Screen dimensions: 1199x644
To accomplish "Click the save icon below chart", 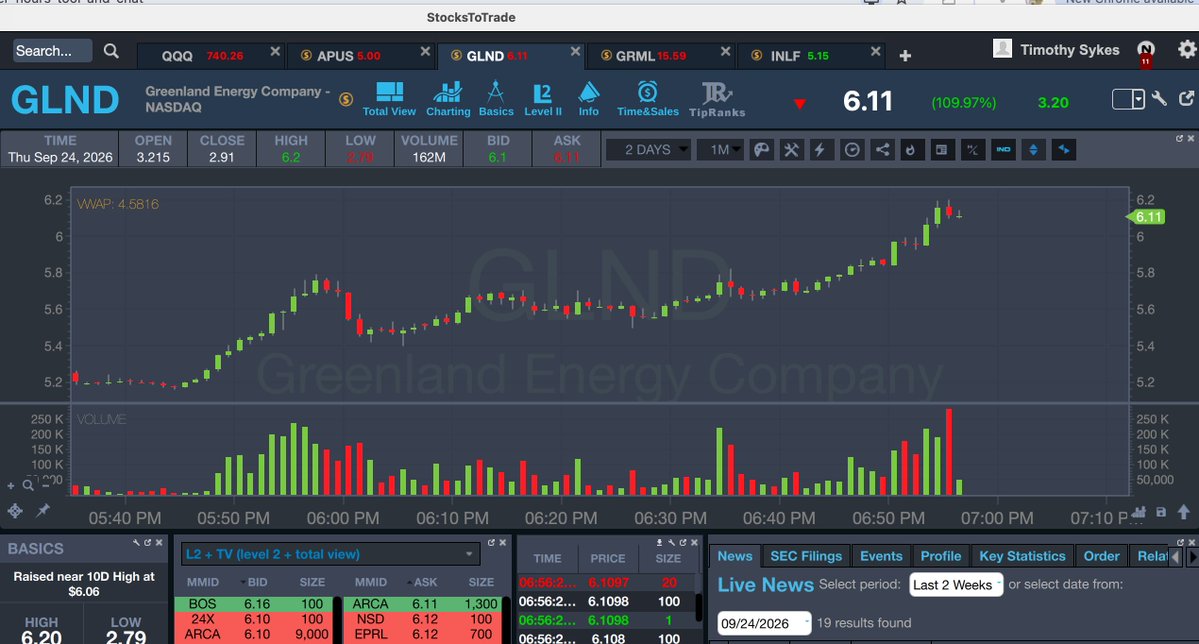I will point(1161,512).
